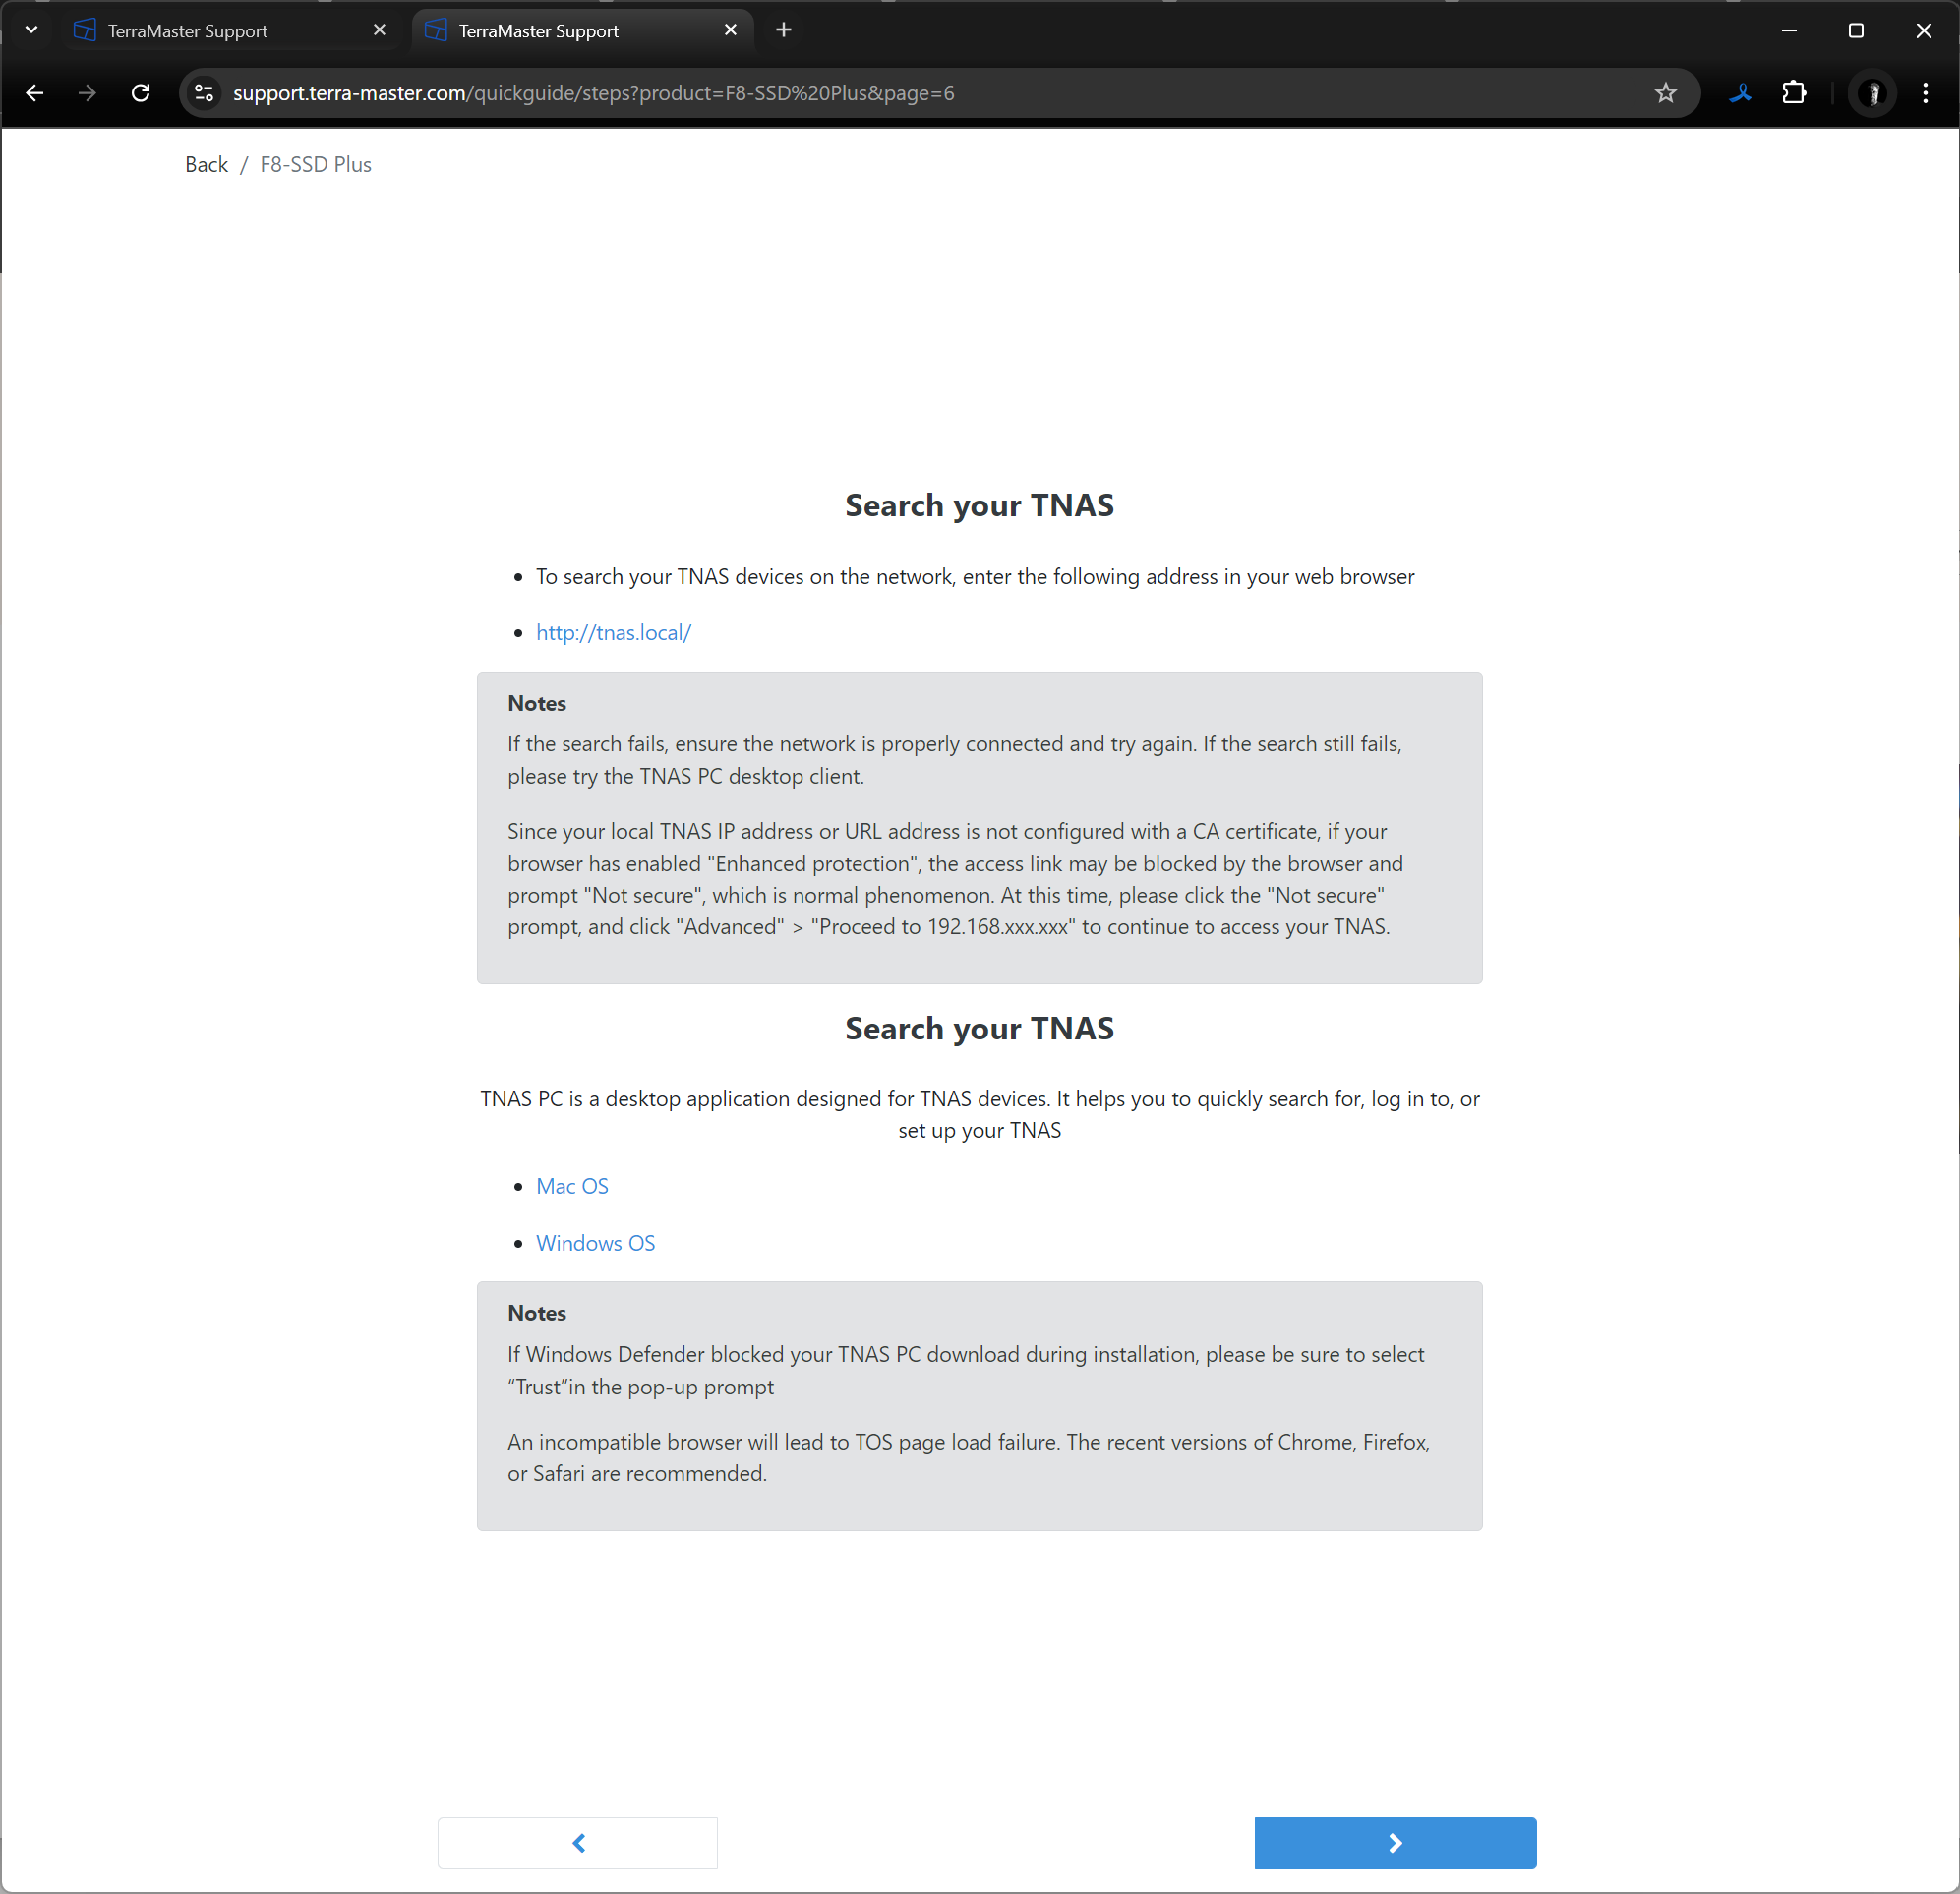Open the site information icon in address bar
The height and width of the screenshot is (1894, 1960).
pyautogui.click(x=204, y=93)
